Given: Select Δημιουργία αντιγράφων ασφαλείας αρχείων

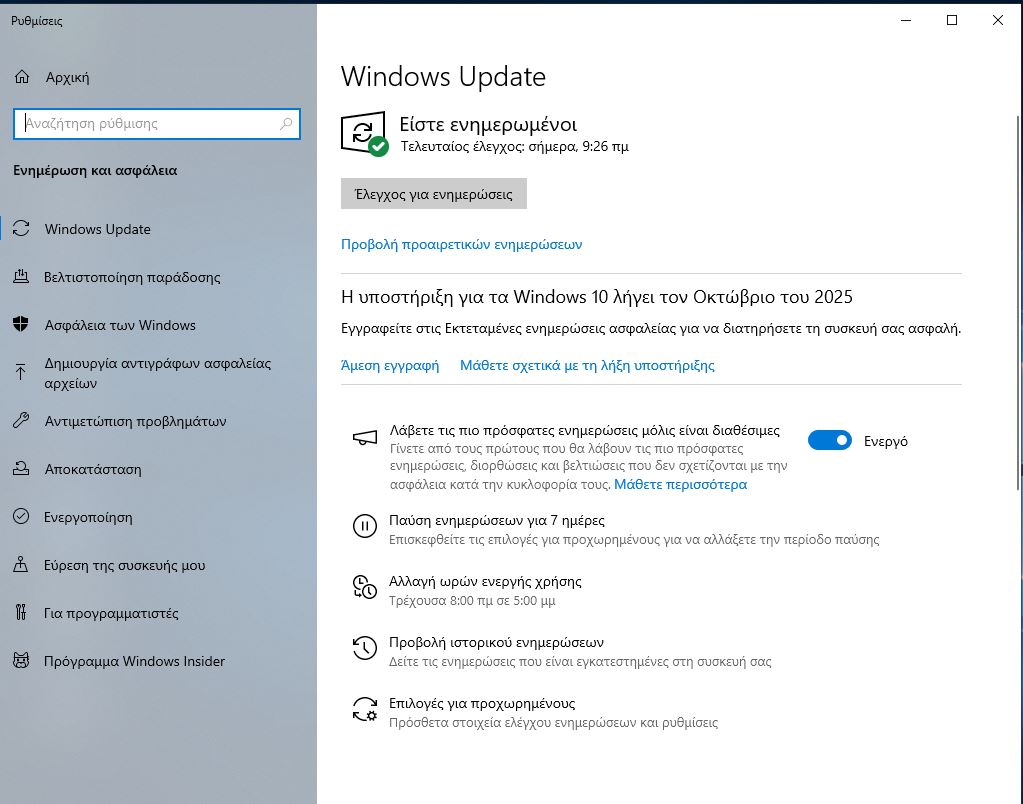Looking at the screenshot, I should click(x=159, y=373).
